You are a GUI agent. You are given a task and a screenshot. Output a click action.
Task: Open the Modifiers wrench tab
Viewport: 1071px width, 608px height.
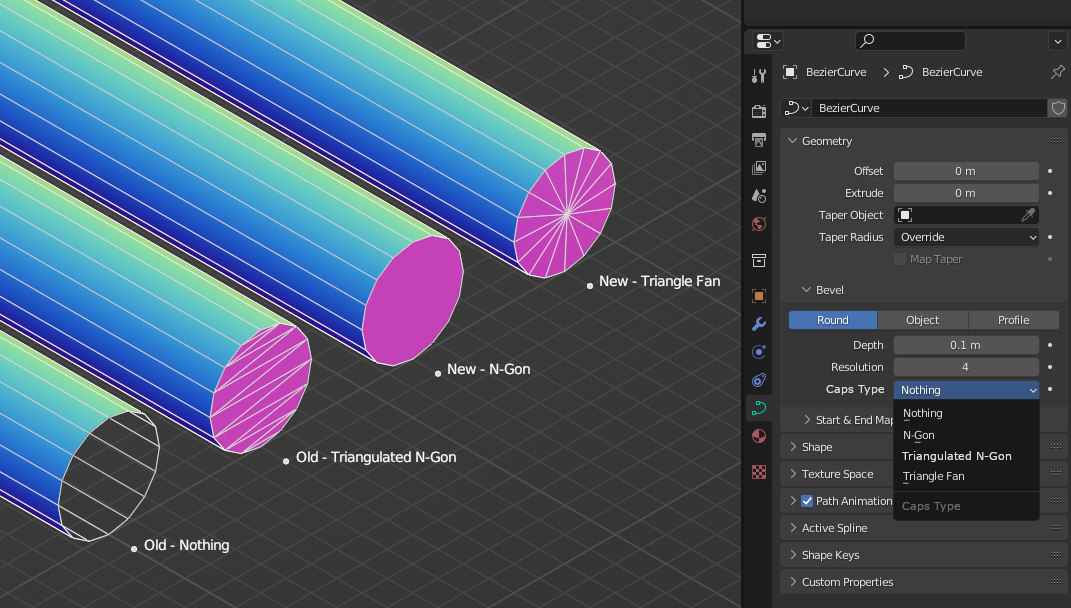758,324
